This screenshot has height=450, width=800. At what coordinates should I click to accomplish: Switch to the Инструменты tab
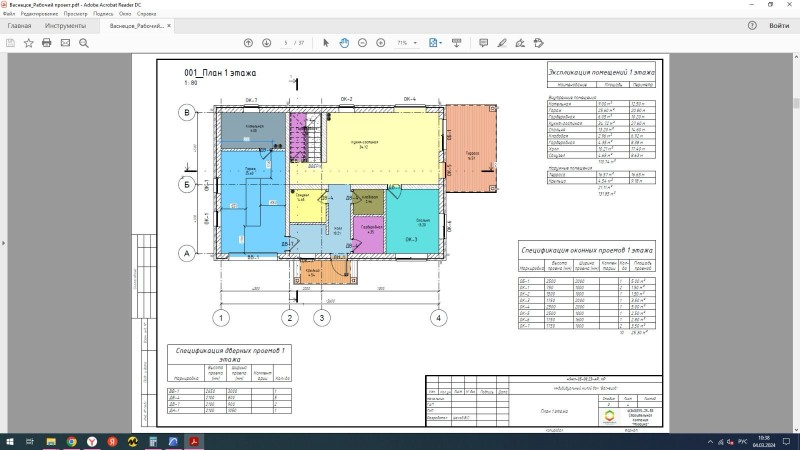point(66,26)
